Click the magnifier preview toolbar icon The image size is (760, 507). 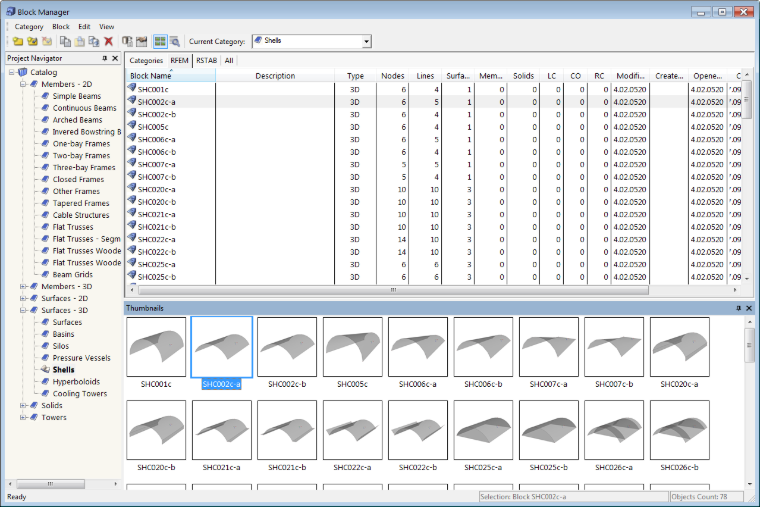tap(174, 42)
